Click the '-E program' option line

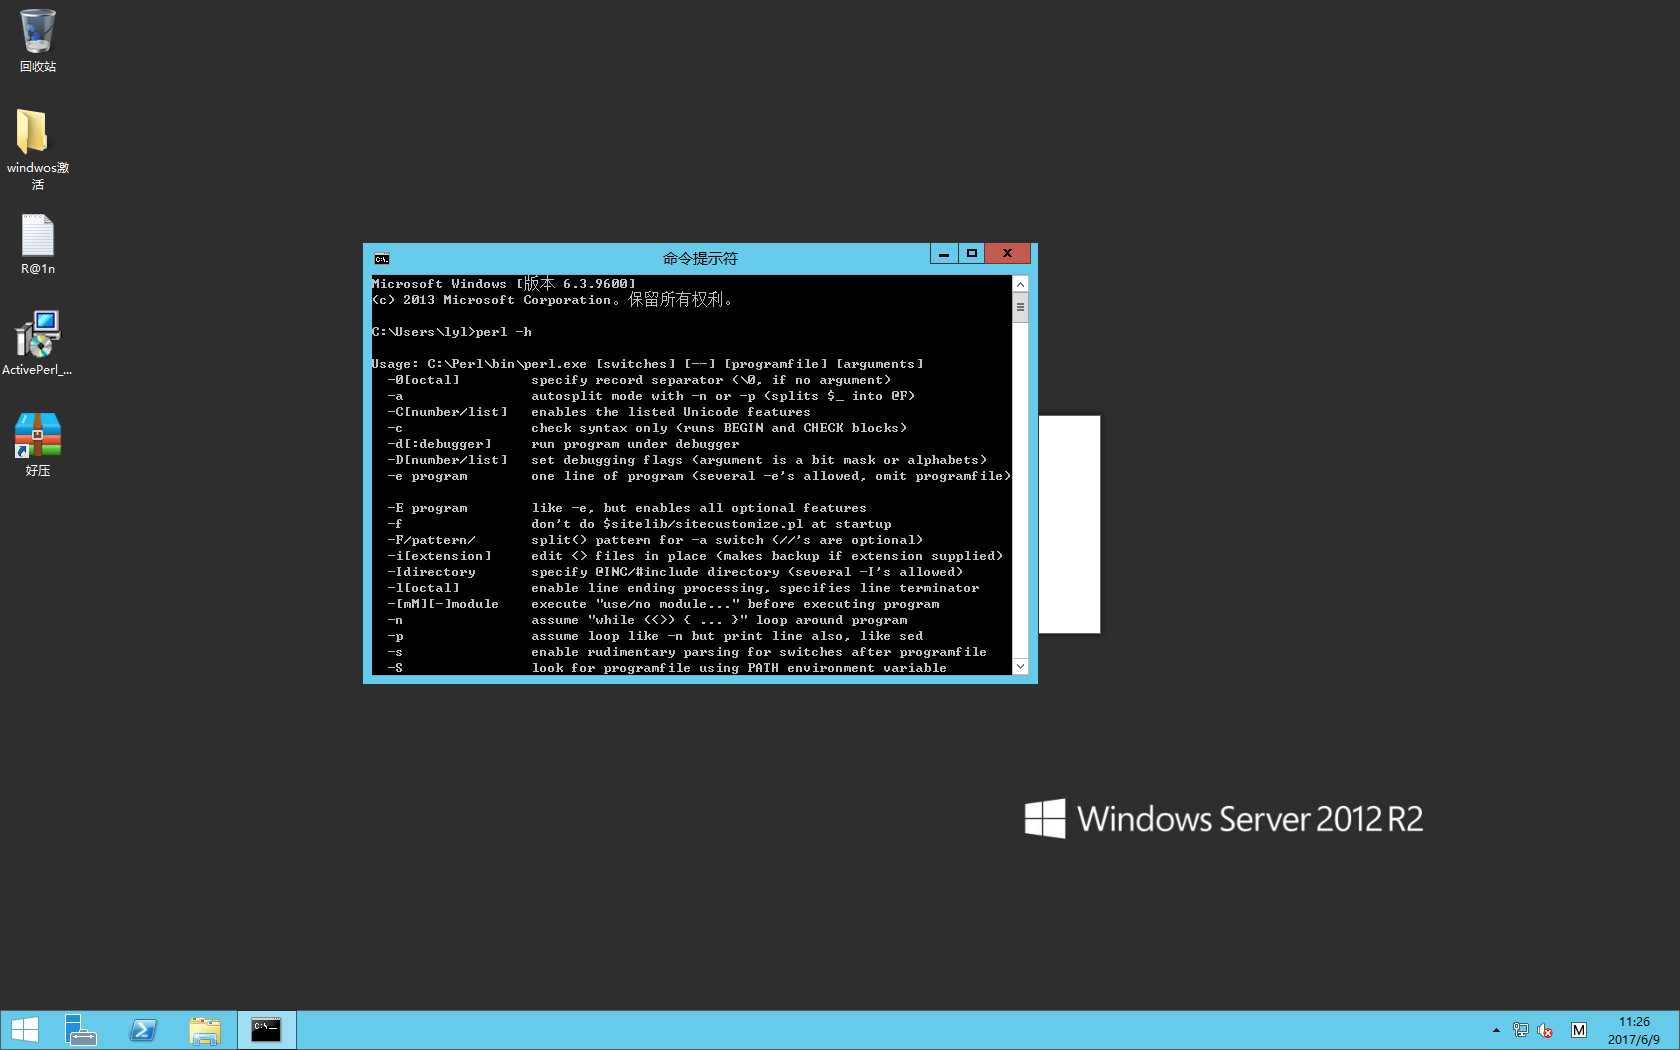[x=627, y=508]
